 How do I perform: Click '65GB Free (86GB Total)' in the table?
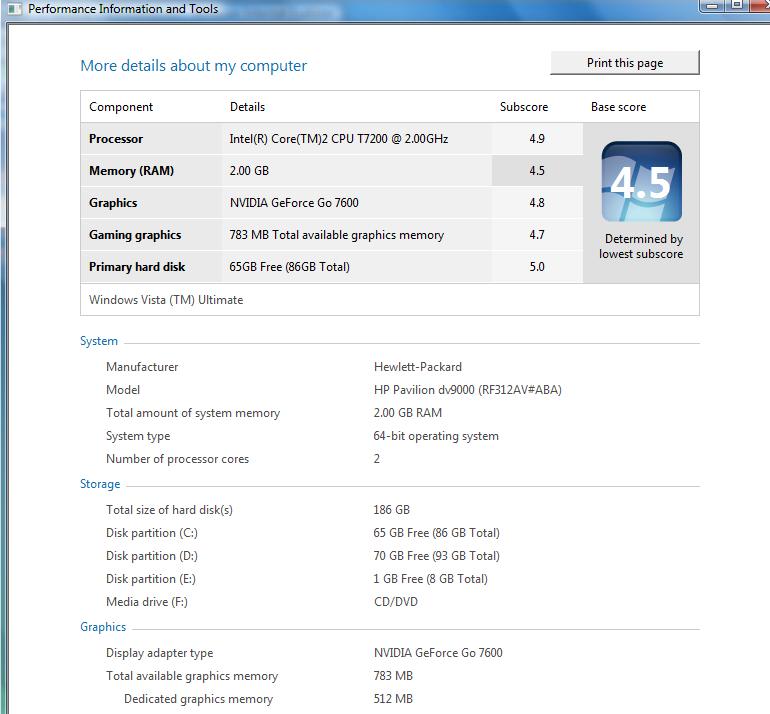point(289,267)
